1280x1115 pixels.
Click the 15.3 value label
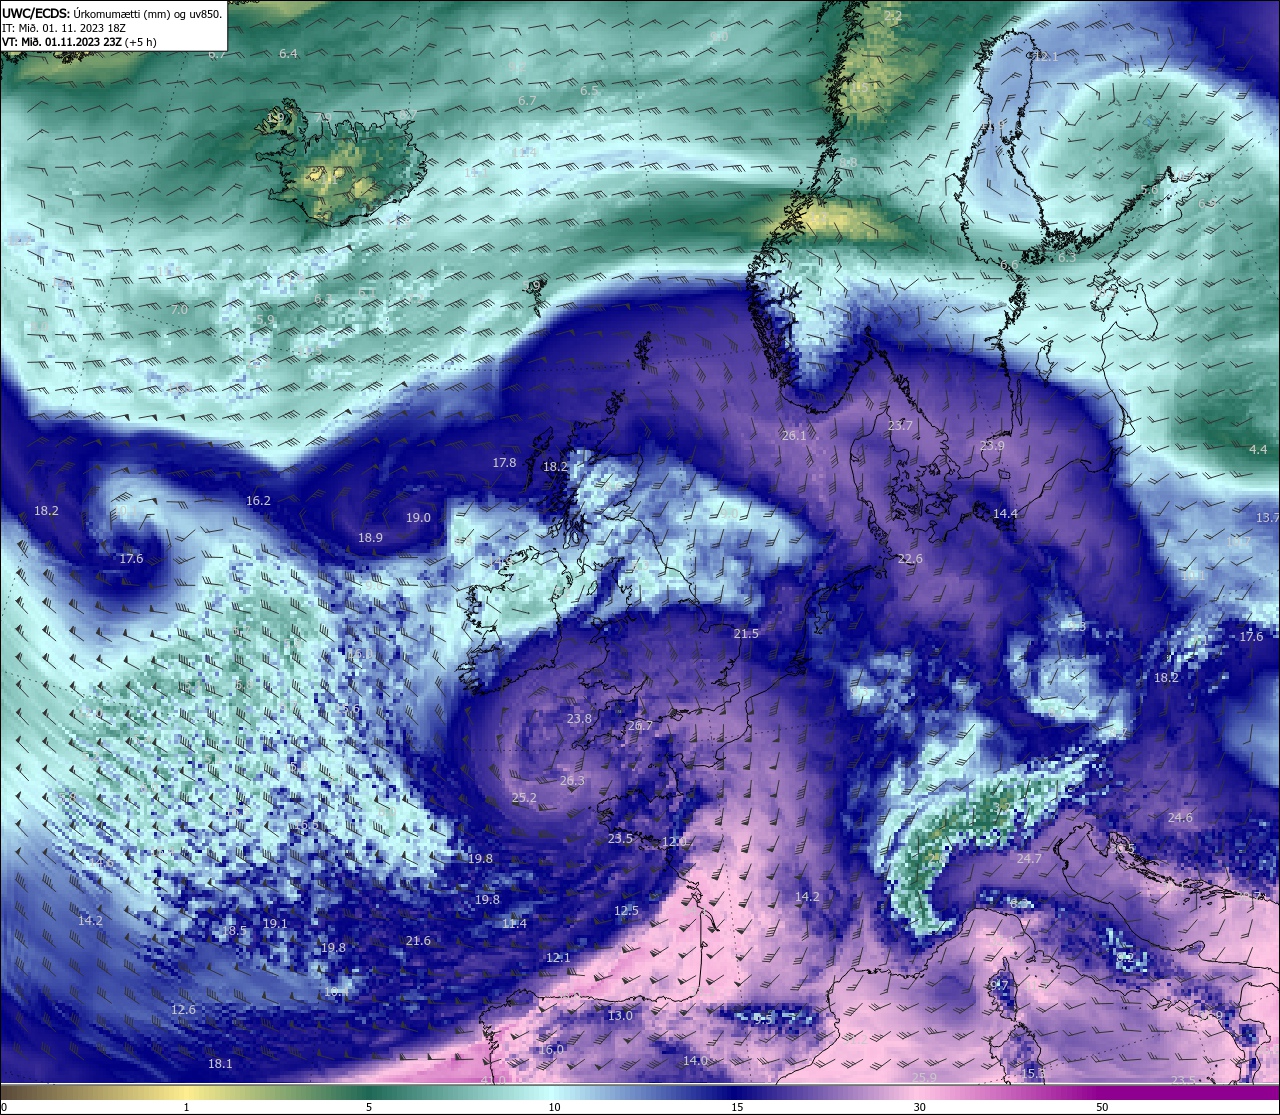[1033, 1073]
